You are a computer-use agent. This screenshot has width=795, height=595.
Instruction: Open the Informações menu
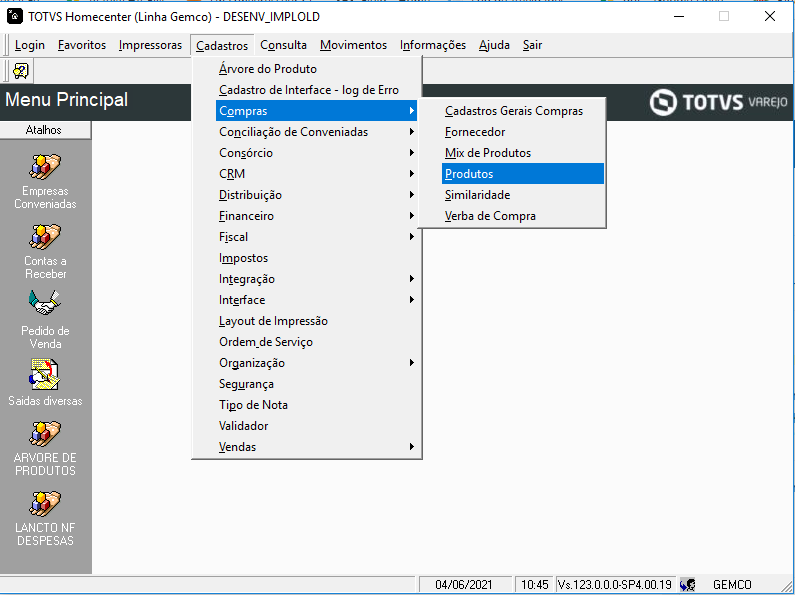coord(432,45)
